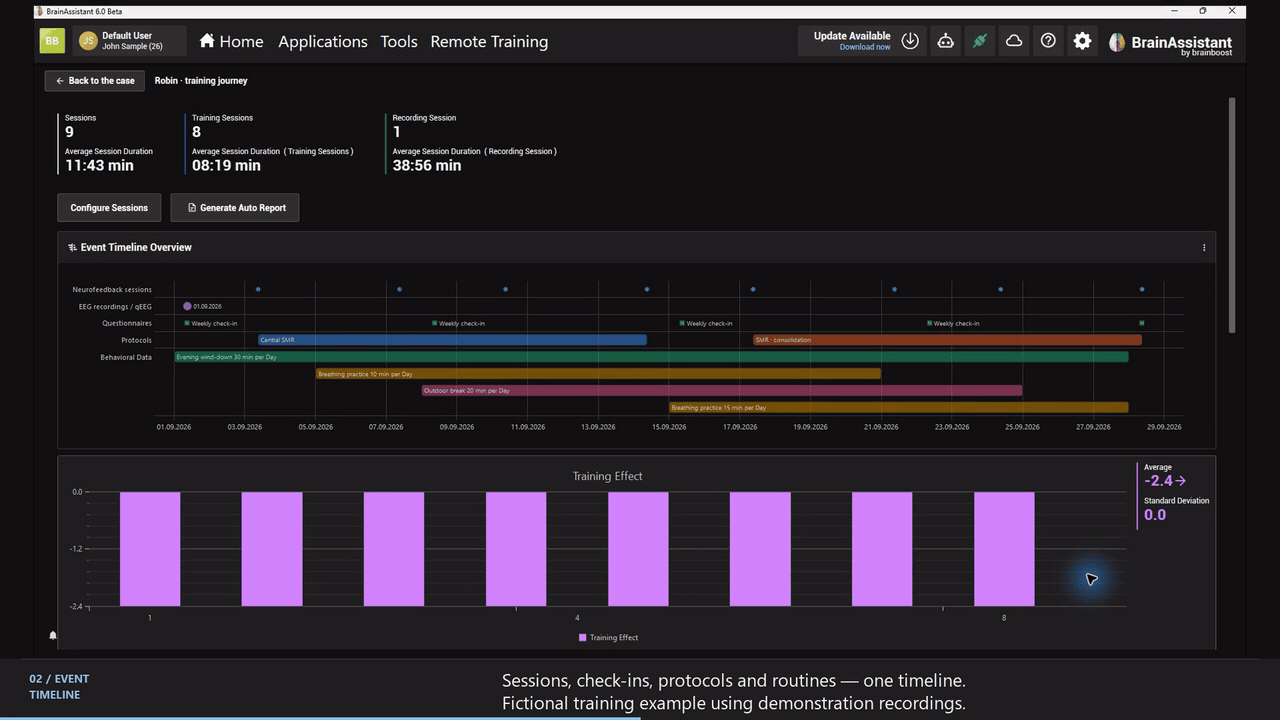Click the Average -2.4 value
Screen dimensions: 1280x720
click(x=1159, y=481)
